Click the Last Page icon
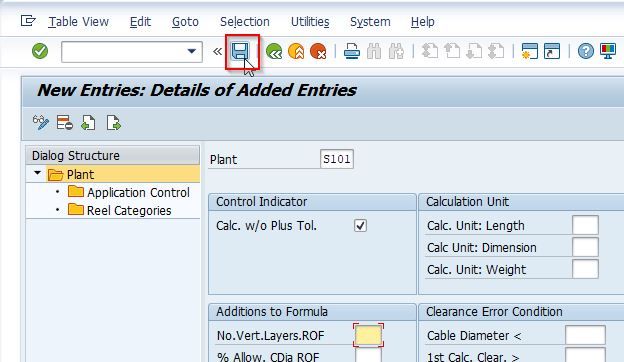This screenshot has width=624, height=362. [x=496, y=51]
